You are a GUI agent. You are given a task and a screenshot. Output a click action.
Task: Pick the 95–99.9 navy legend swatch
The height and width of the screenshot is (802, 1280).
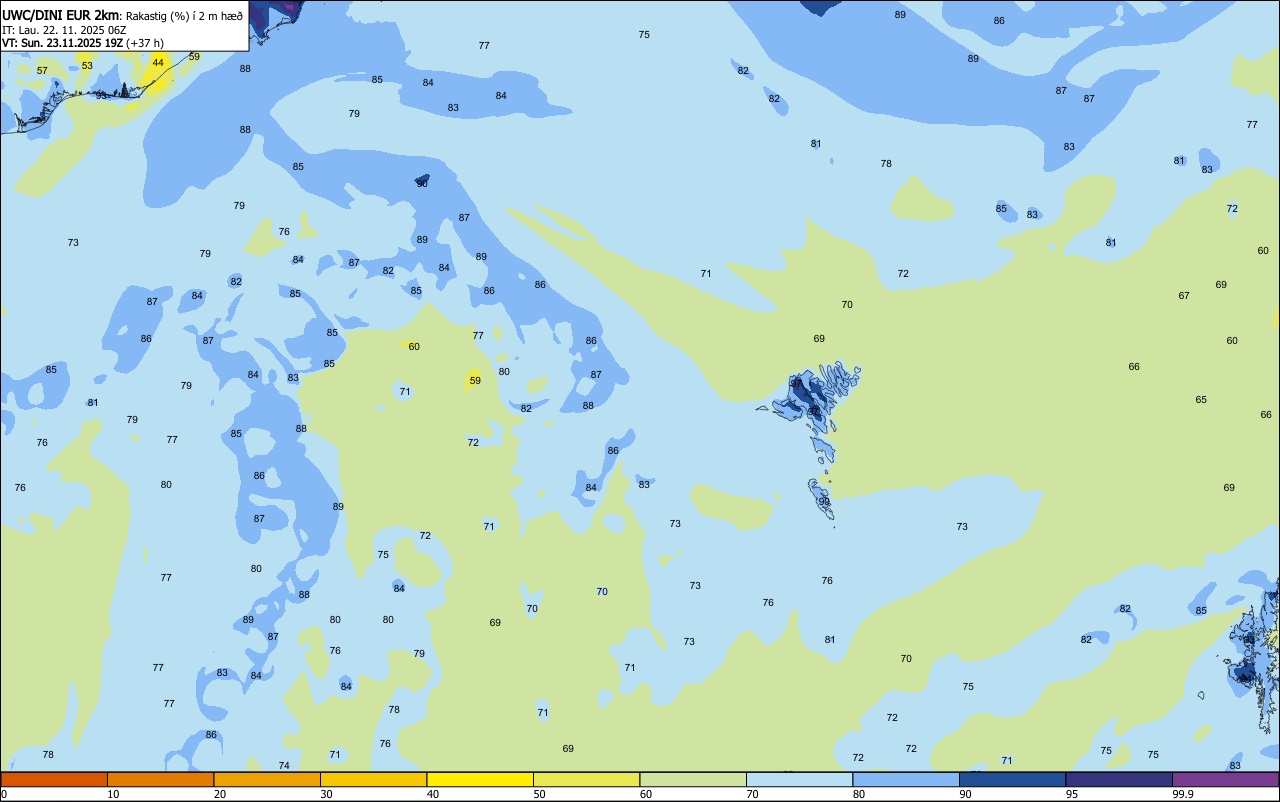(1119, 779)
